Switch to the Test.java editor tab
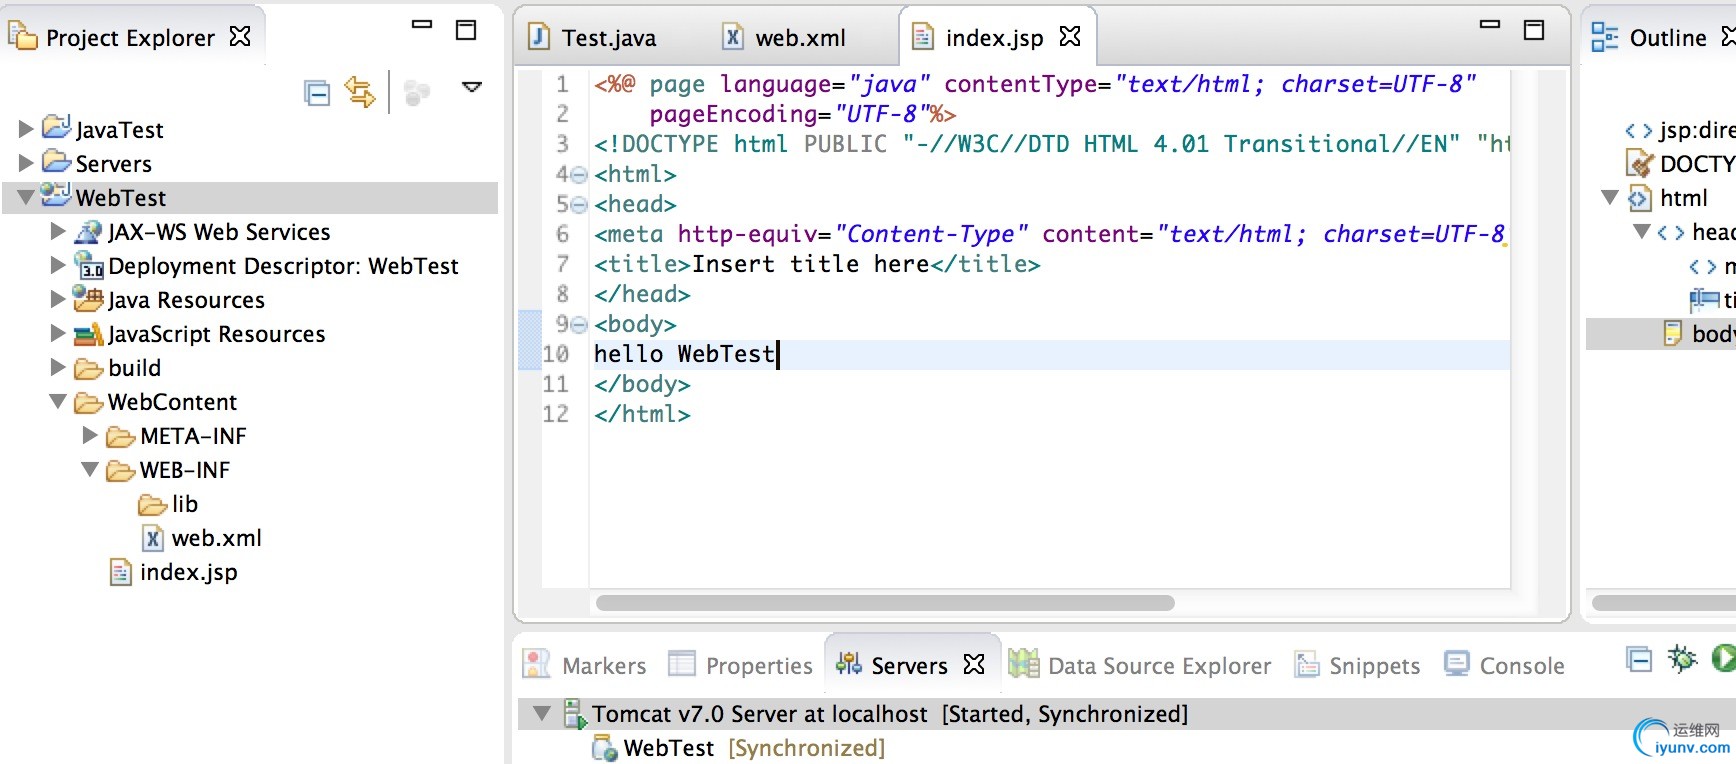 593,38
